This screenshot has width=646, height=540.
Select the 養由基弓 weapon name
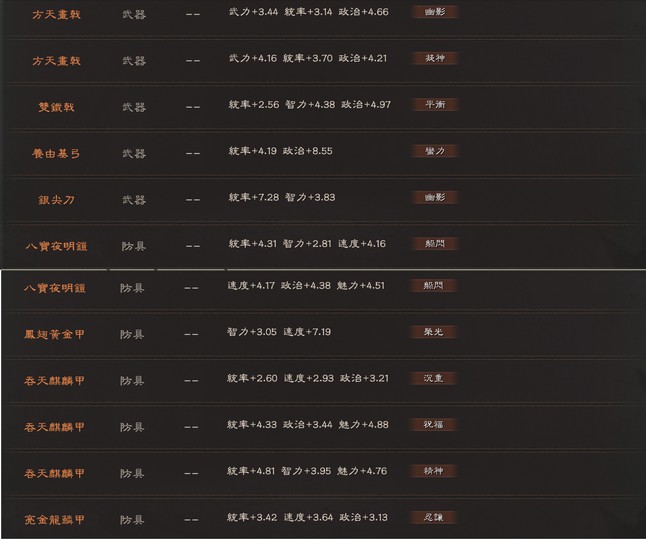tap(56, 154)
